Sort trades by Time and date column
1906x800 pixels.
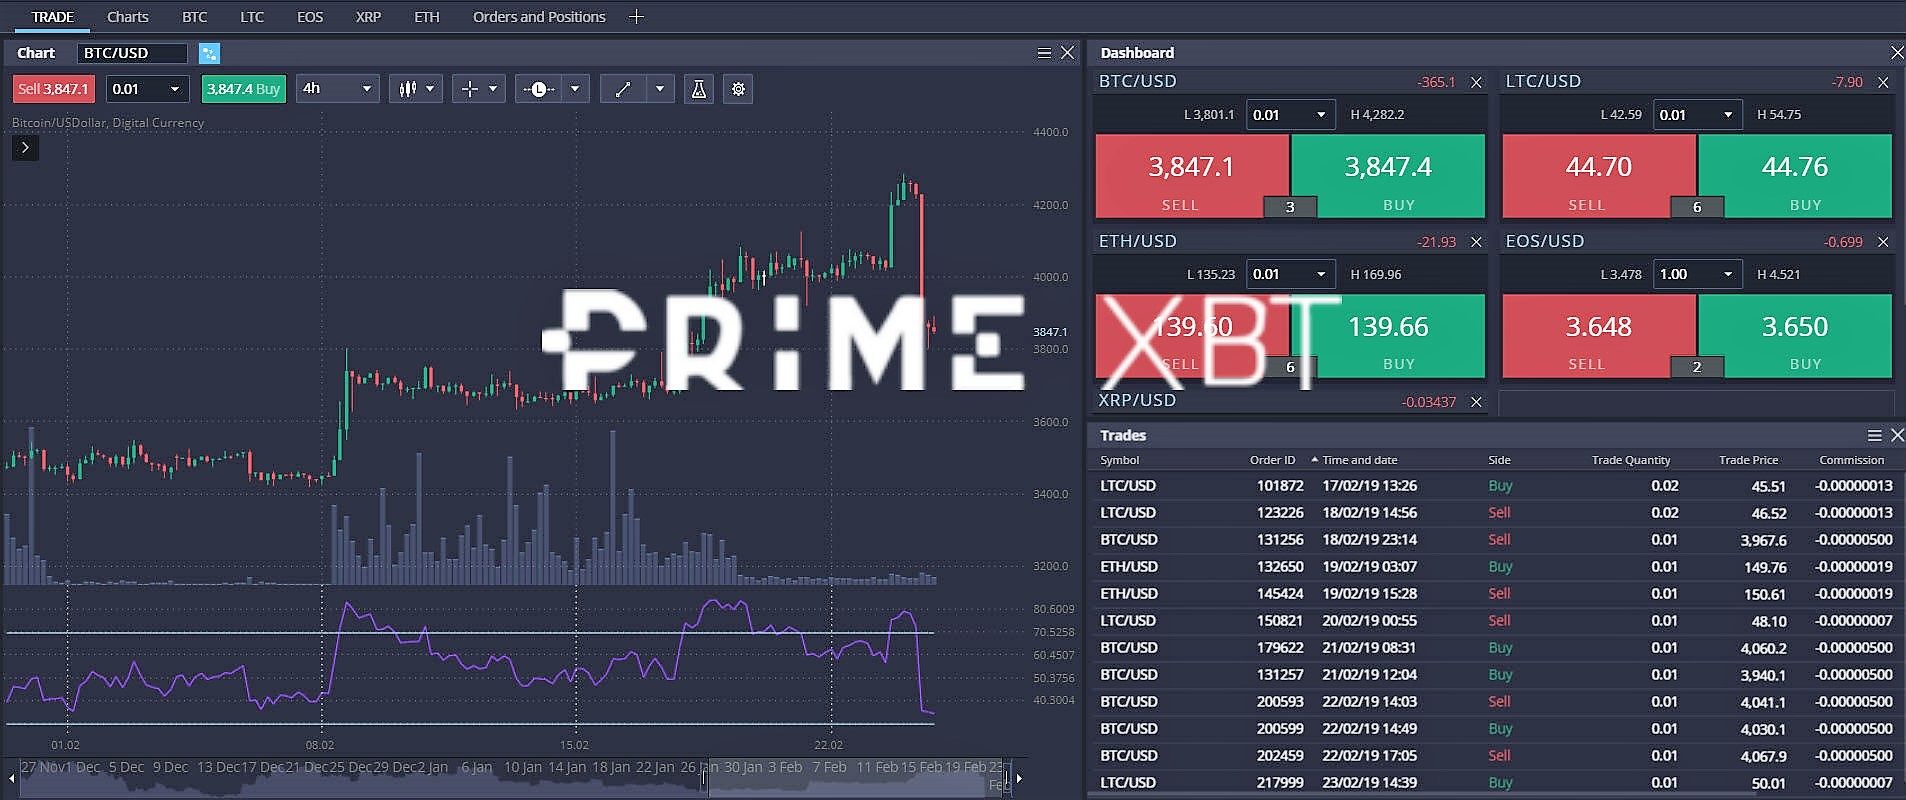point(1359,460)
